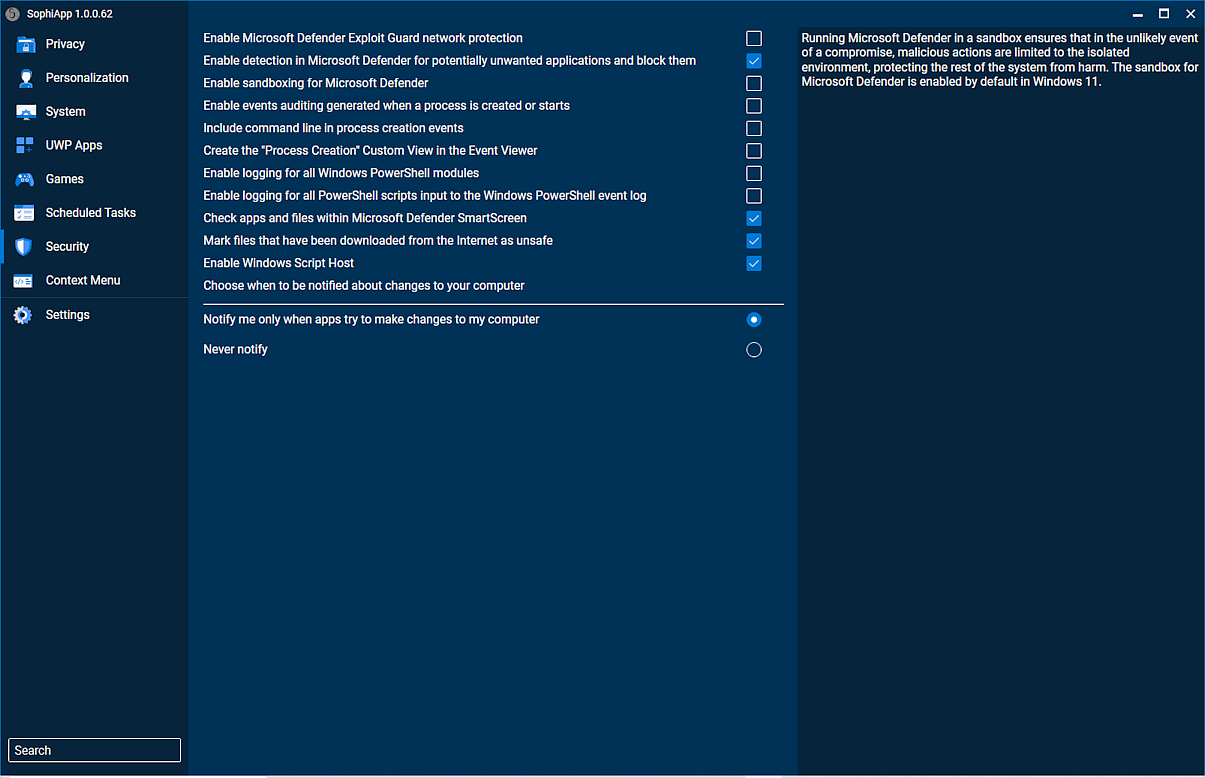The image size is (1205, 778).
Task: Select the Never notify radio button
Action: (x=754, y=350)
